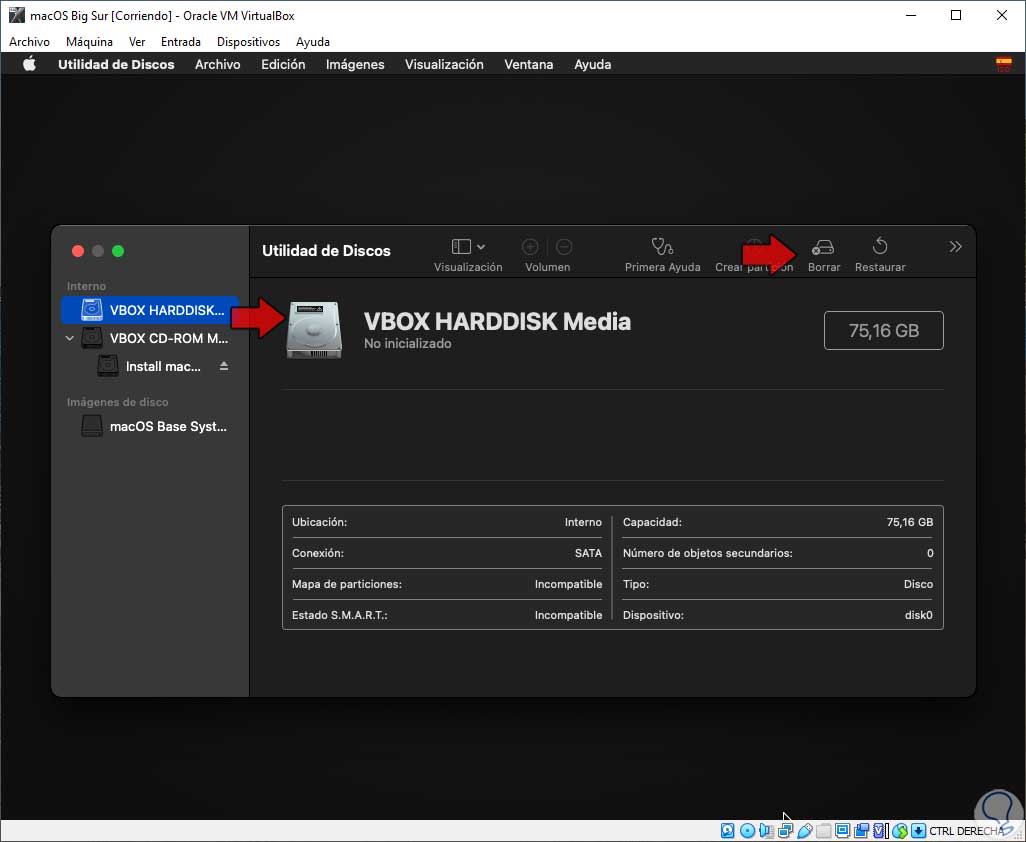This screenshot has height=842, width=1026.
Task: Click the 'Número de objetos secundarios:' label
Action: pyautogui.click(x=707, y=553)
